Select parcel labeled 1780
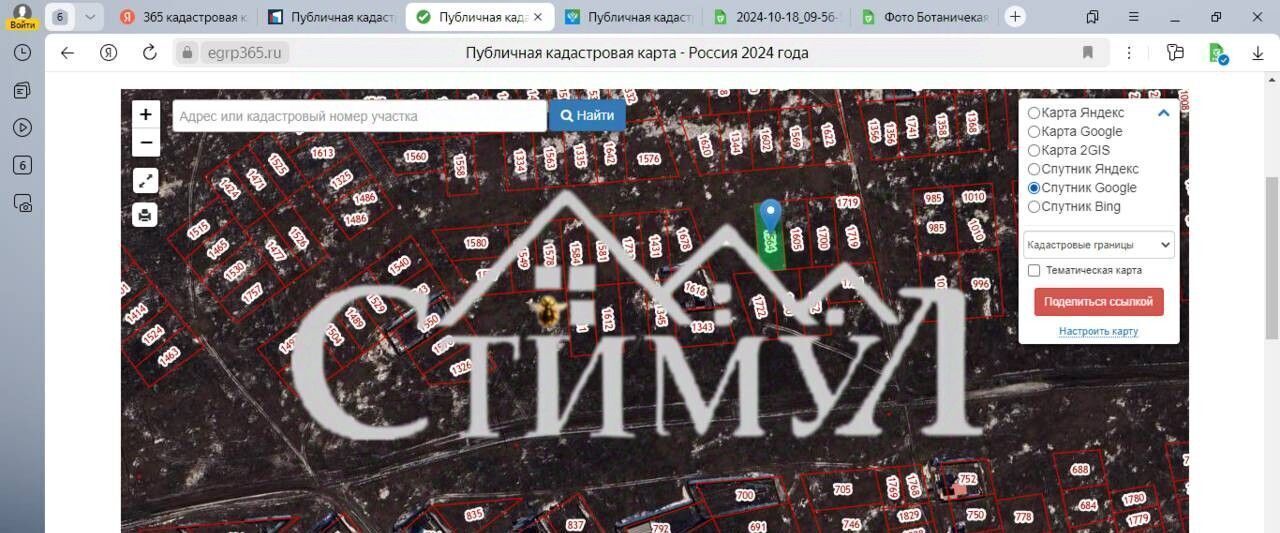 pos(1133,498)
